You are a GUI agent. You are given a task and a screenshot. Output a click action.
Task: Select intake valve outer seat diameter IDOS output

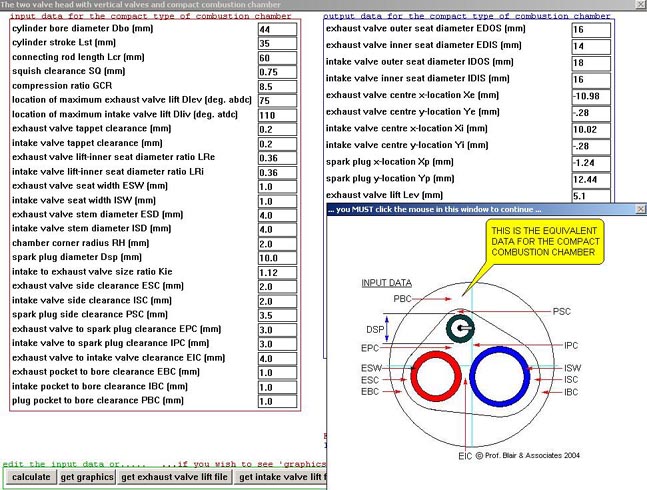[591, 63]
